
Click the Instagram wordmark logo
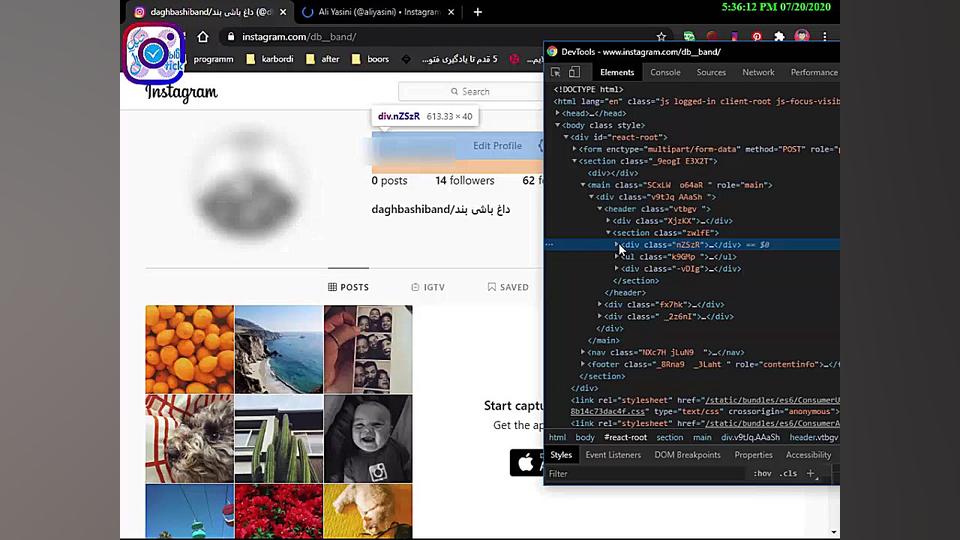pos(181,92)
